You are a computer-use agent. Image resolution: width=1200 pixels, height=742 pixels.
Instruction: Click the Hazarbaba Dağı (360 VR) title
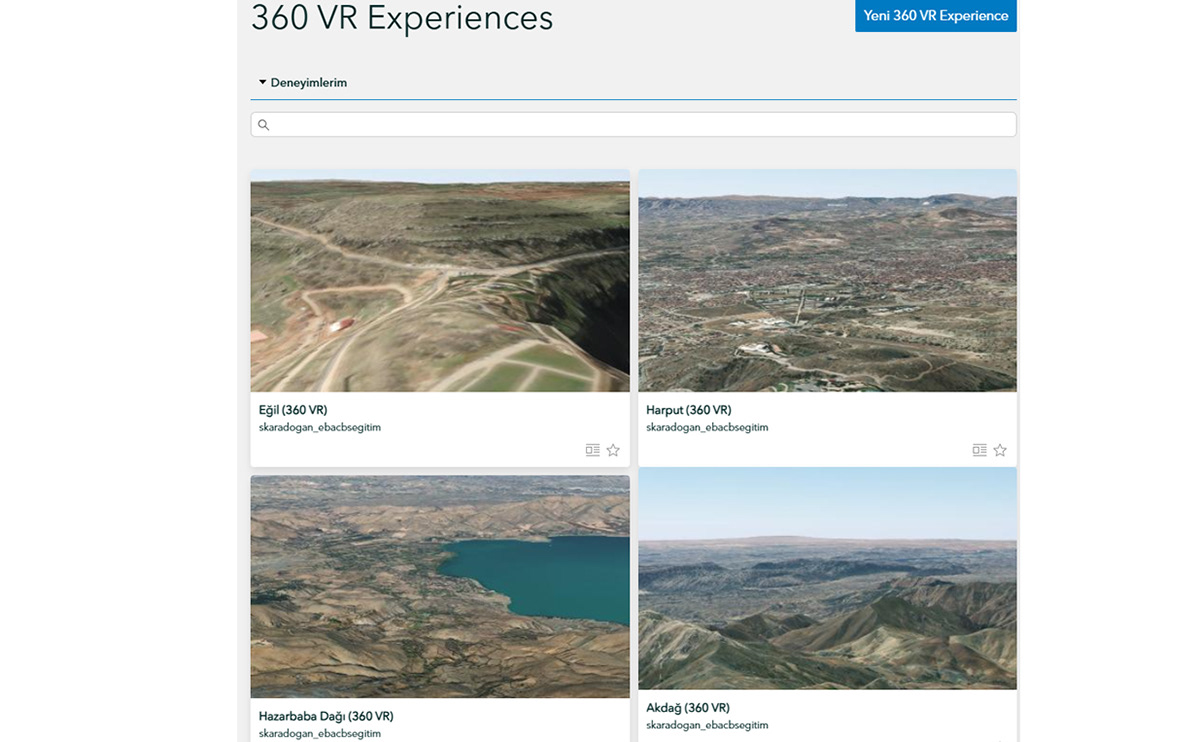[326, 716]
